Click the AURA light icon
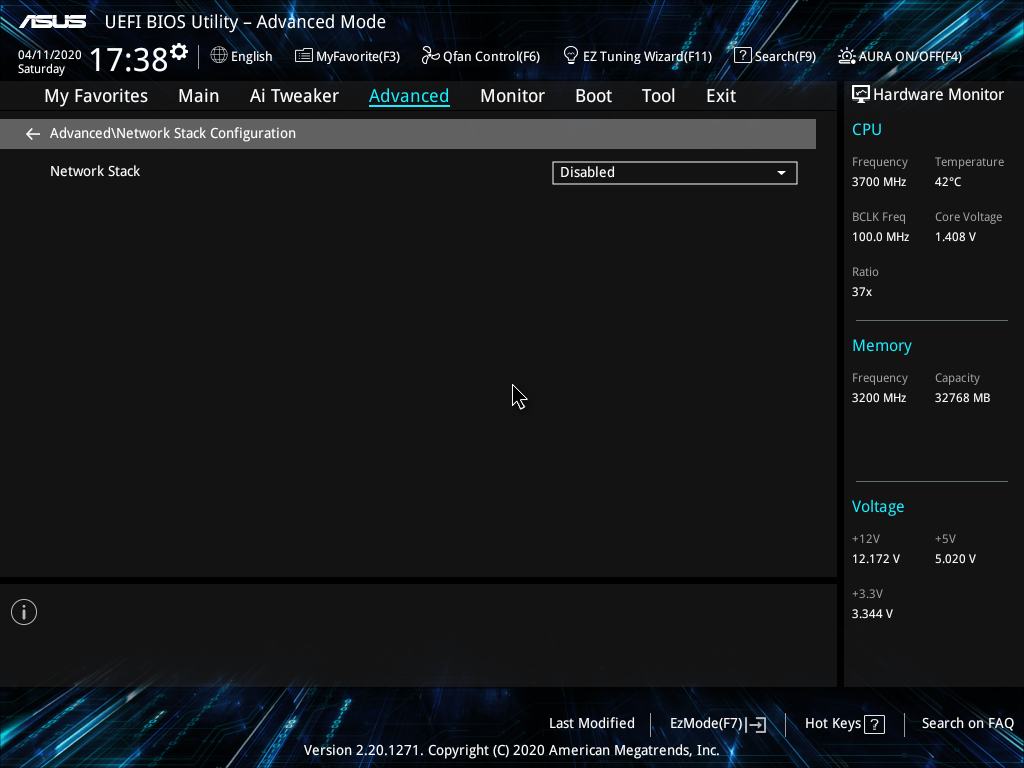This screenshot has width=1024, height=768. [846, 56]
